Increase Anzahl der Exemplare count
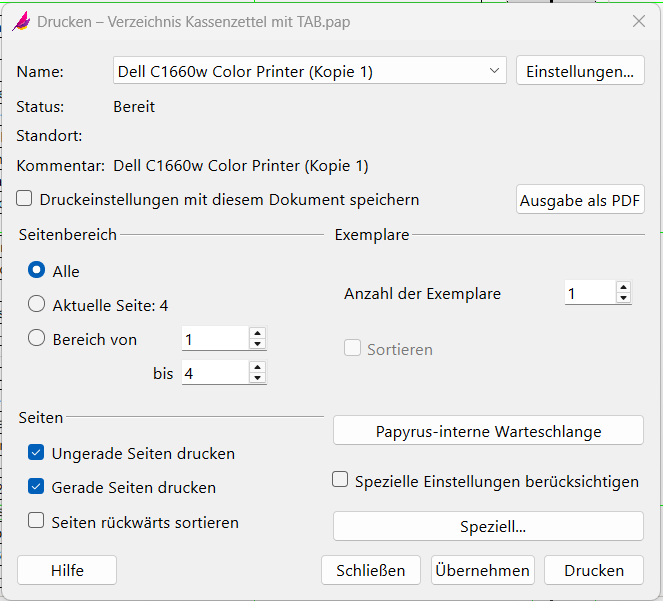This screenshot has height=601, width=663. pyautogui.click(x=623, y=288)
